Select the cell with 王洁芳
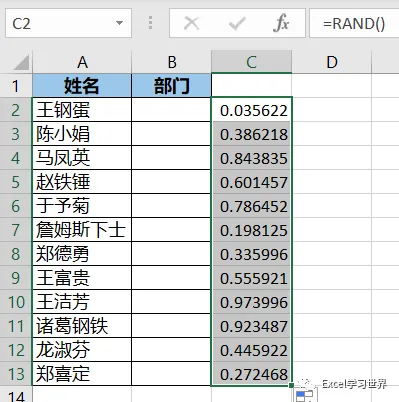 [82, 302]
